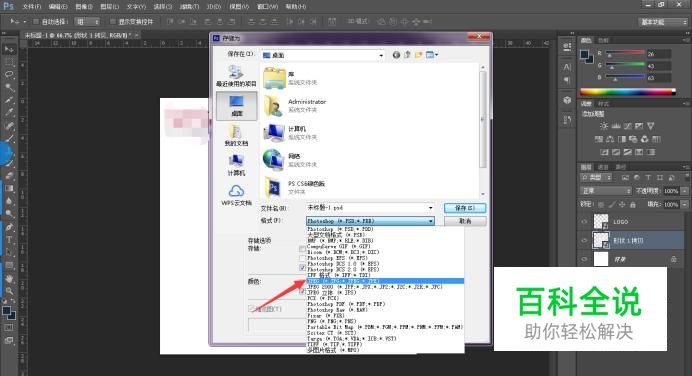Select the Eyedropper tool
This screenshot has width=692, height=376.
[x=9, y=113]
